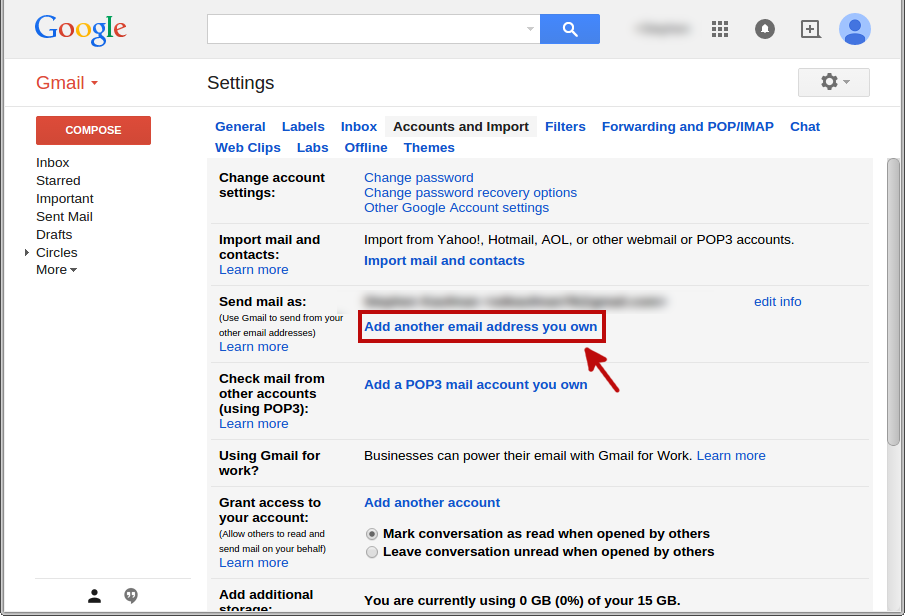Open the Sent Mail folder
Viewport: 905px width, 616px height.
[64, 216]
